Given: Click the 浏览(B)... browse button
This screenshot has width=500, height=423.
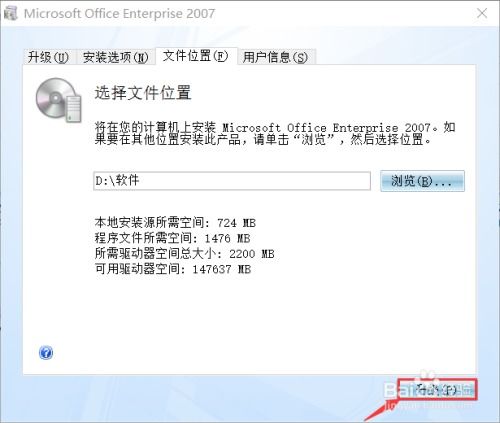Looking at the screenshot, I should [x=422, y=181].
